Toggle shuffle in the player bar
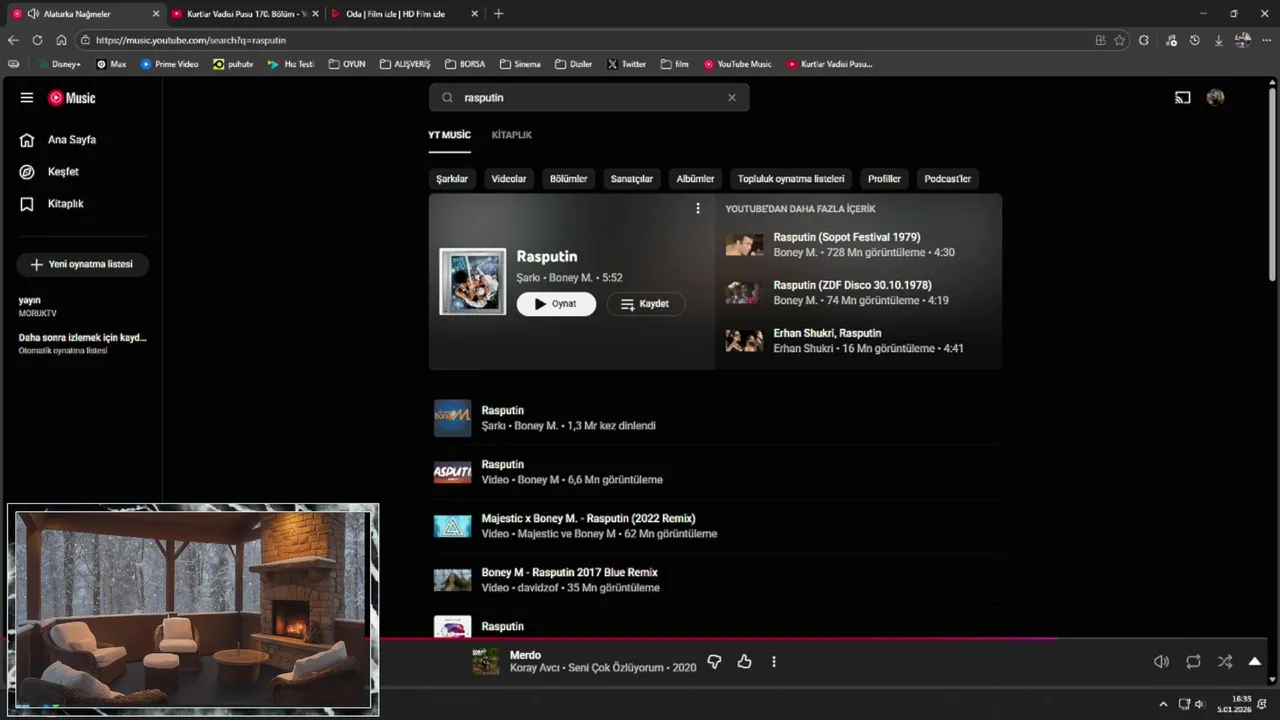Image resolution: width=1280 pixels, height=720 pixels. pos(1225,662)
